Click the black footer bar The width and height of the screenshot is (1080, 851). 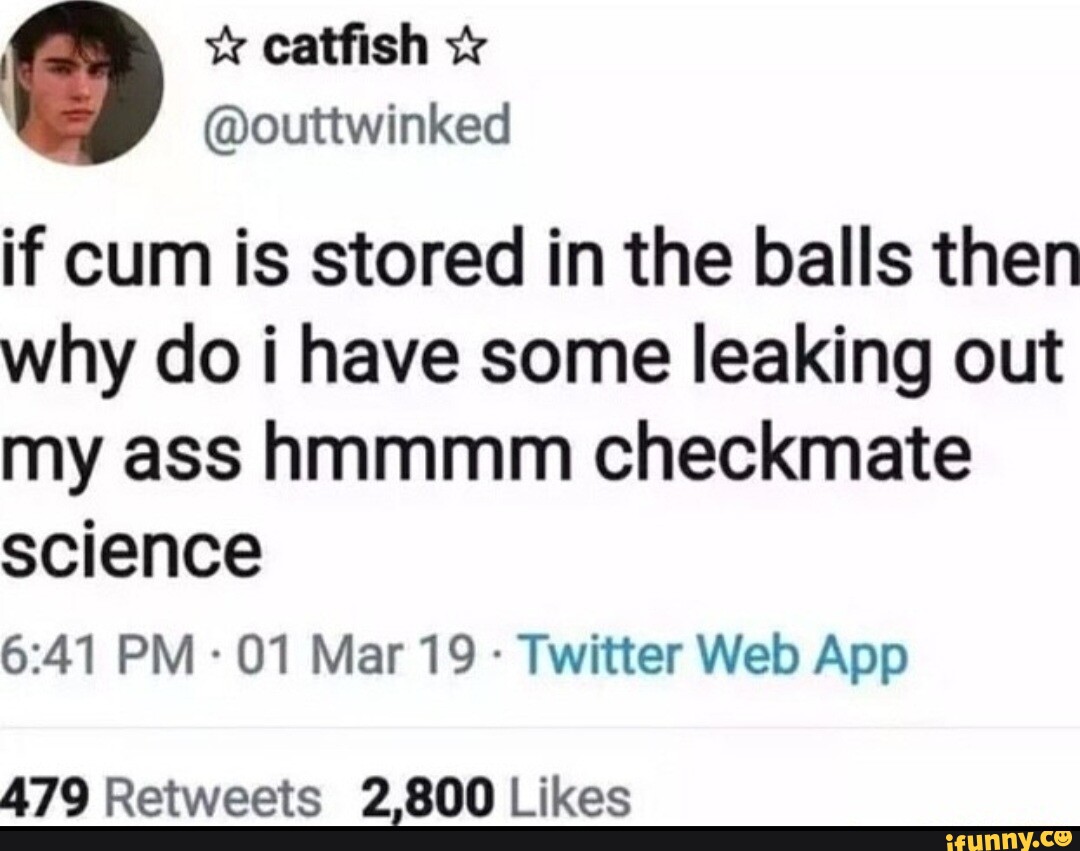(540, 839)
